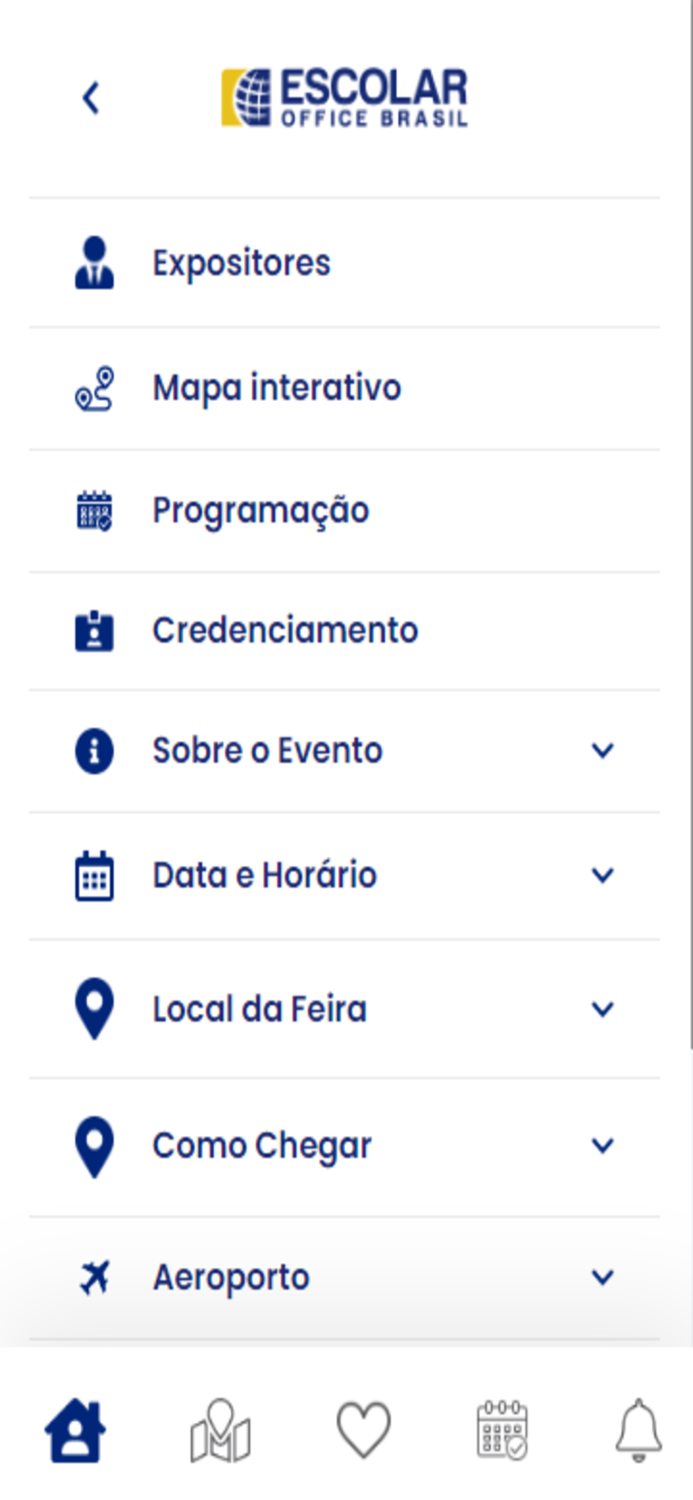Expand the Aeroporto section
Screen dimensions: 693x1500
click(602, 1276)
